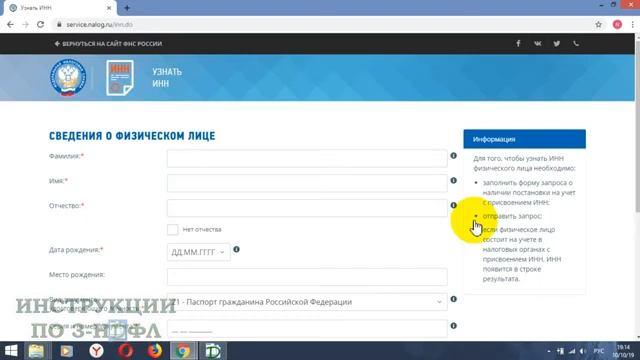
Task: Switch to Chrome in the taskbar
Action: 183,351
